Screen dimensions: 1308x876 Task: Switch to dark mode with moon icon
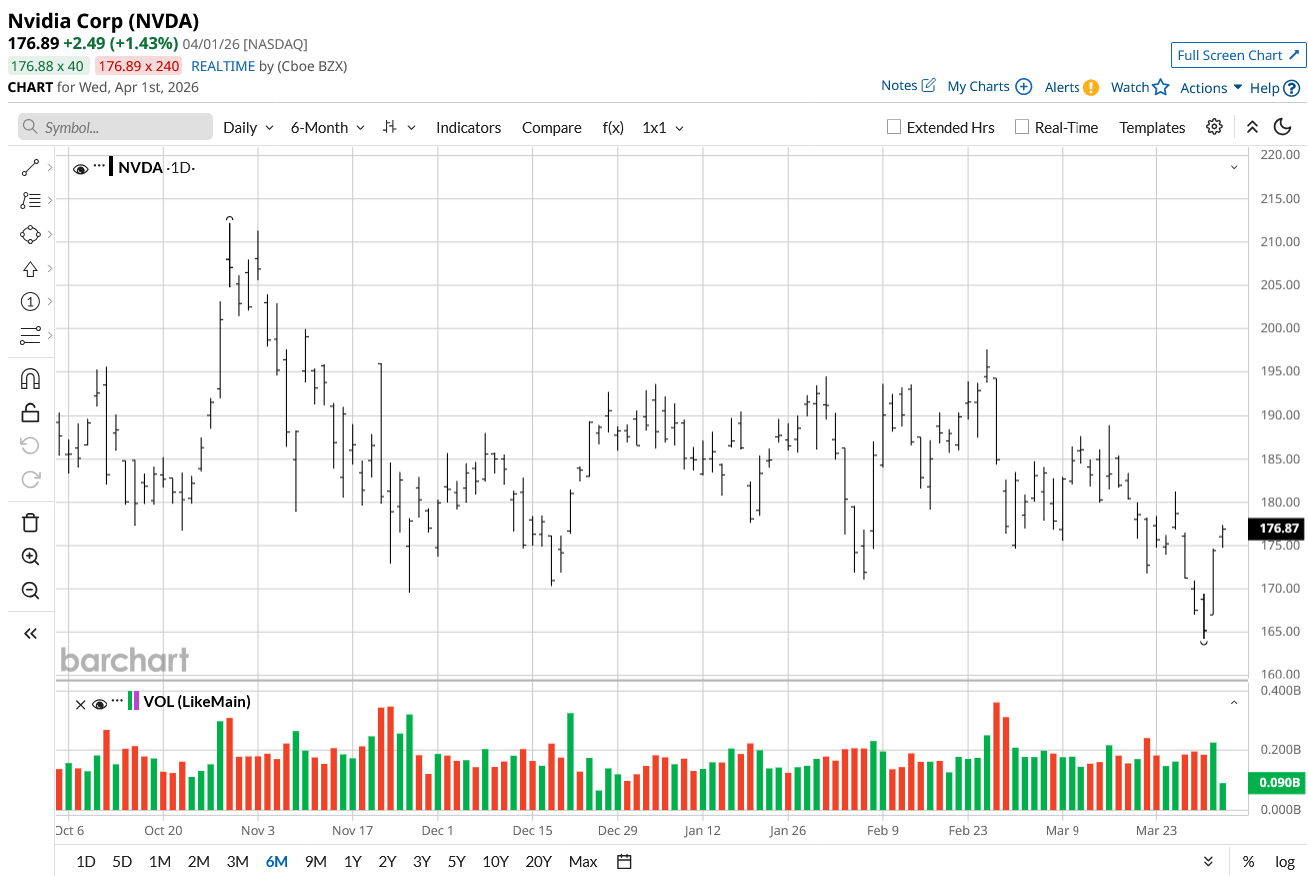[1283, 127]
